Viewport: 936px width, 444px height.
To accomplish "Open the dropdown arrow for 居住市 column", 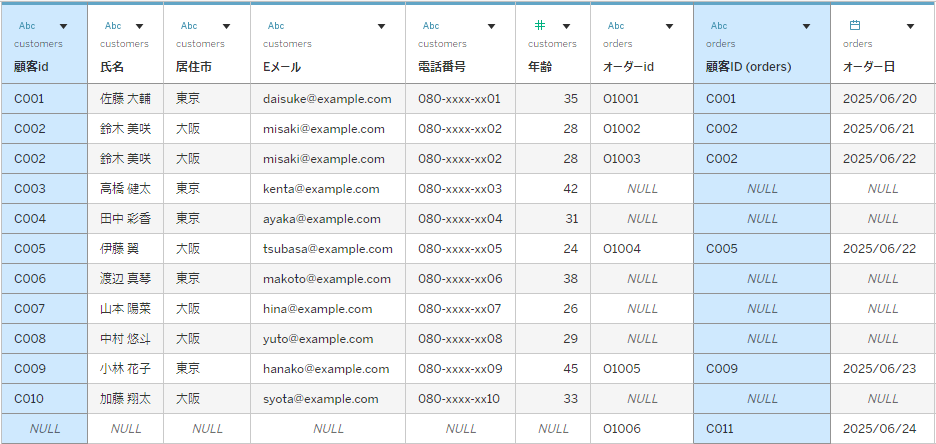I will (226, 26).
